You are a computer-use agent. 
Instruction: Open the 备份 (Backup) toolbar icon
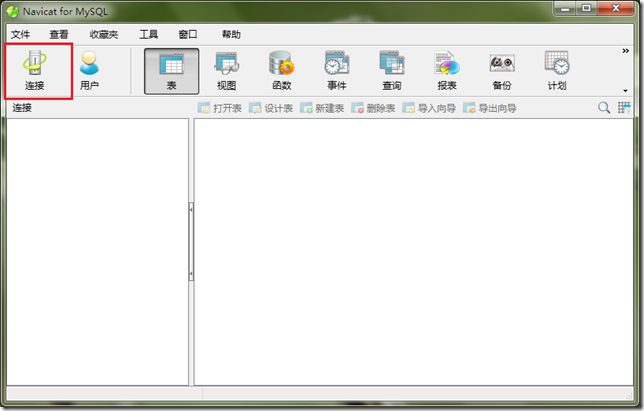[501, 70]
